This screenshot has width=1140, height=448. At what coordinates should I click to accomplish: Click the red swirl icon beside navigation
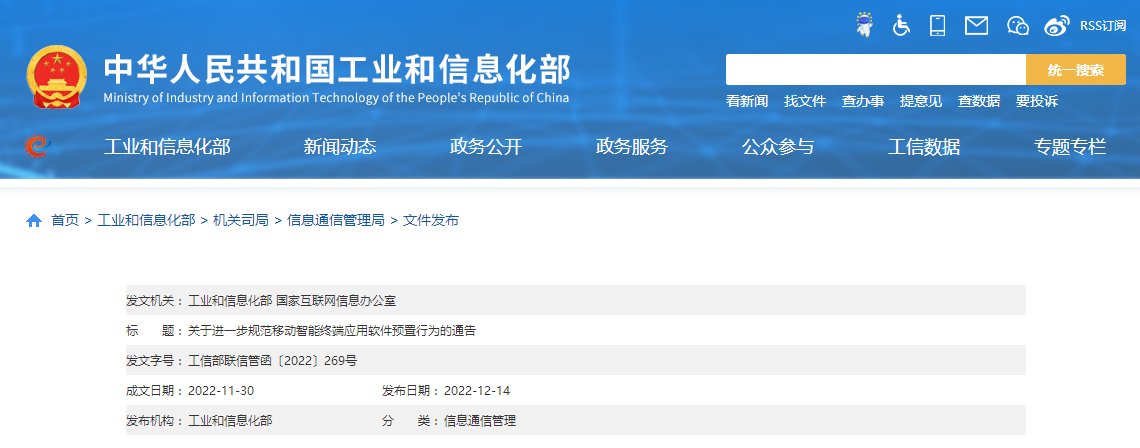coord(36,147)
